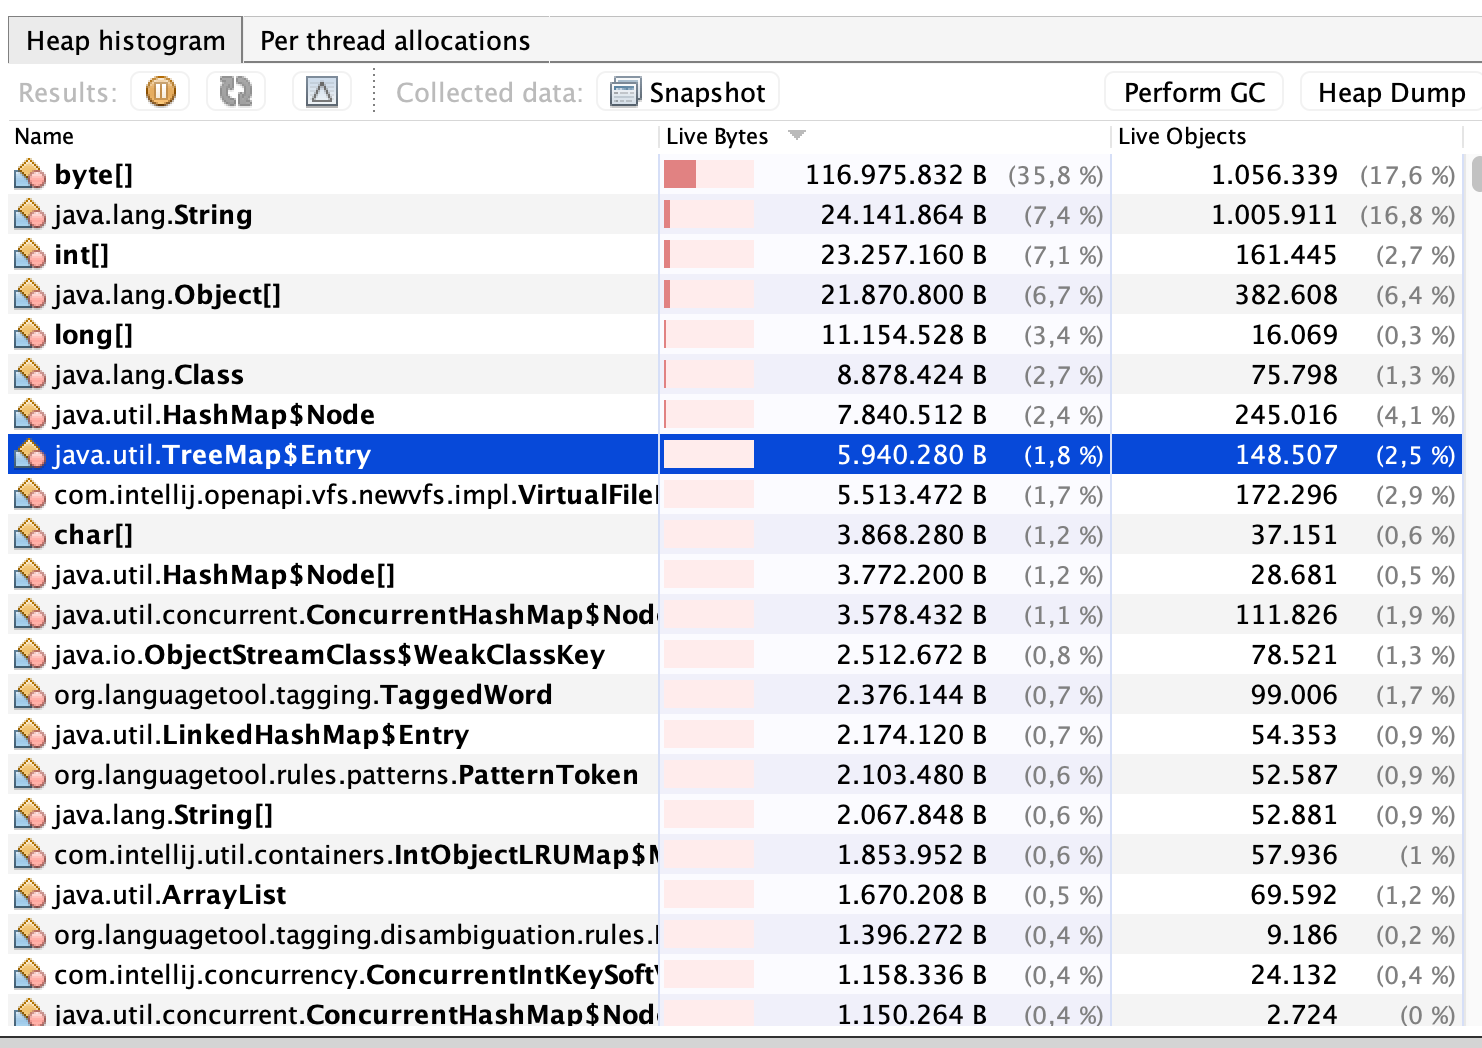Click the class icon next to java.util.TreeMap$Entry
The width and height of the screenshot is (1482, 1048).
30,455
